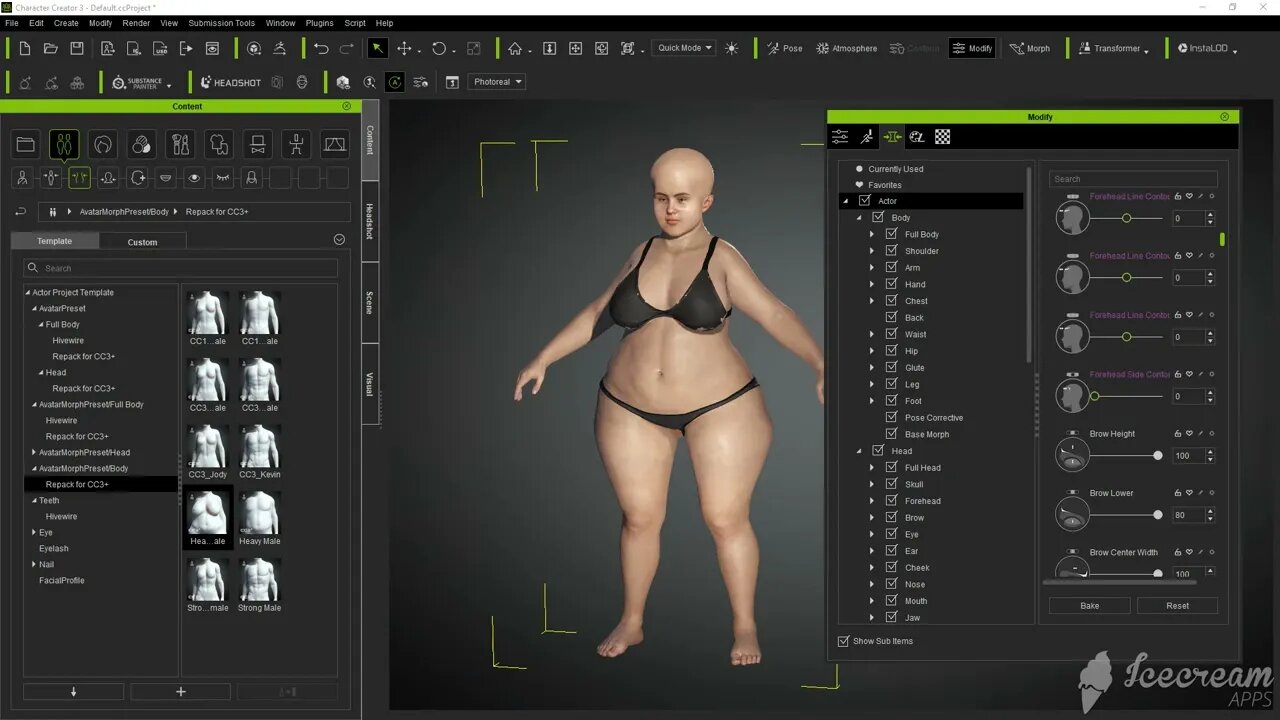Open the Plugins menu
Screen dimensions: 1280x720
coord(319,23)
